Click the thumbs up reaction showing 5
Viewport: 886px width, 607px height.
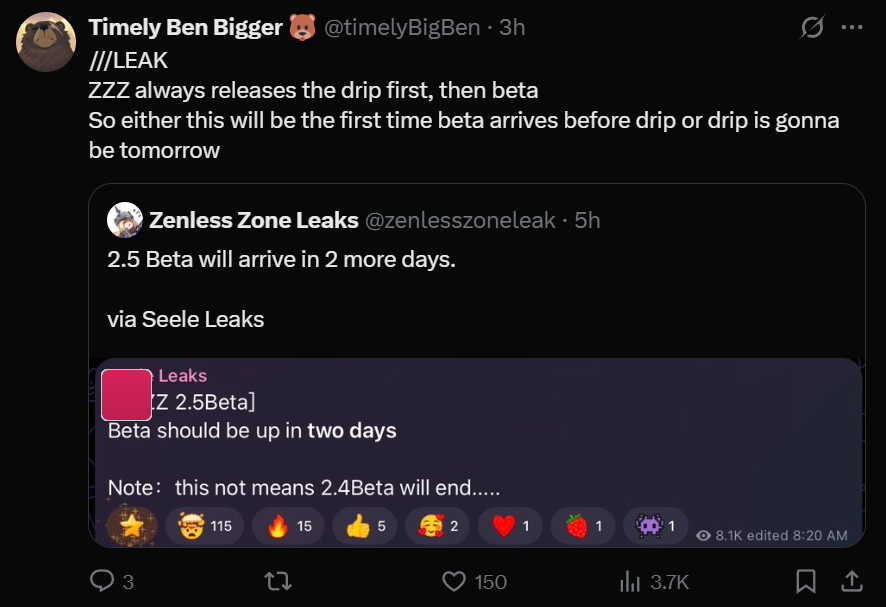[365, 526]
